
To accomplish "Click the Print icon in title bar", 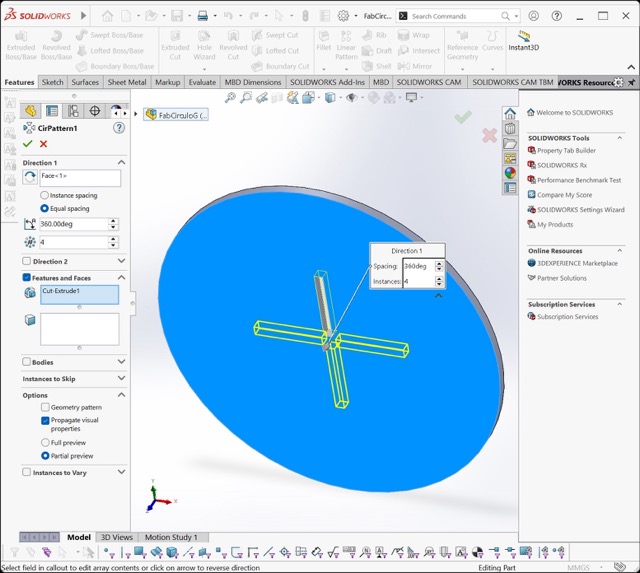I will 203,16.
